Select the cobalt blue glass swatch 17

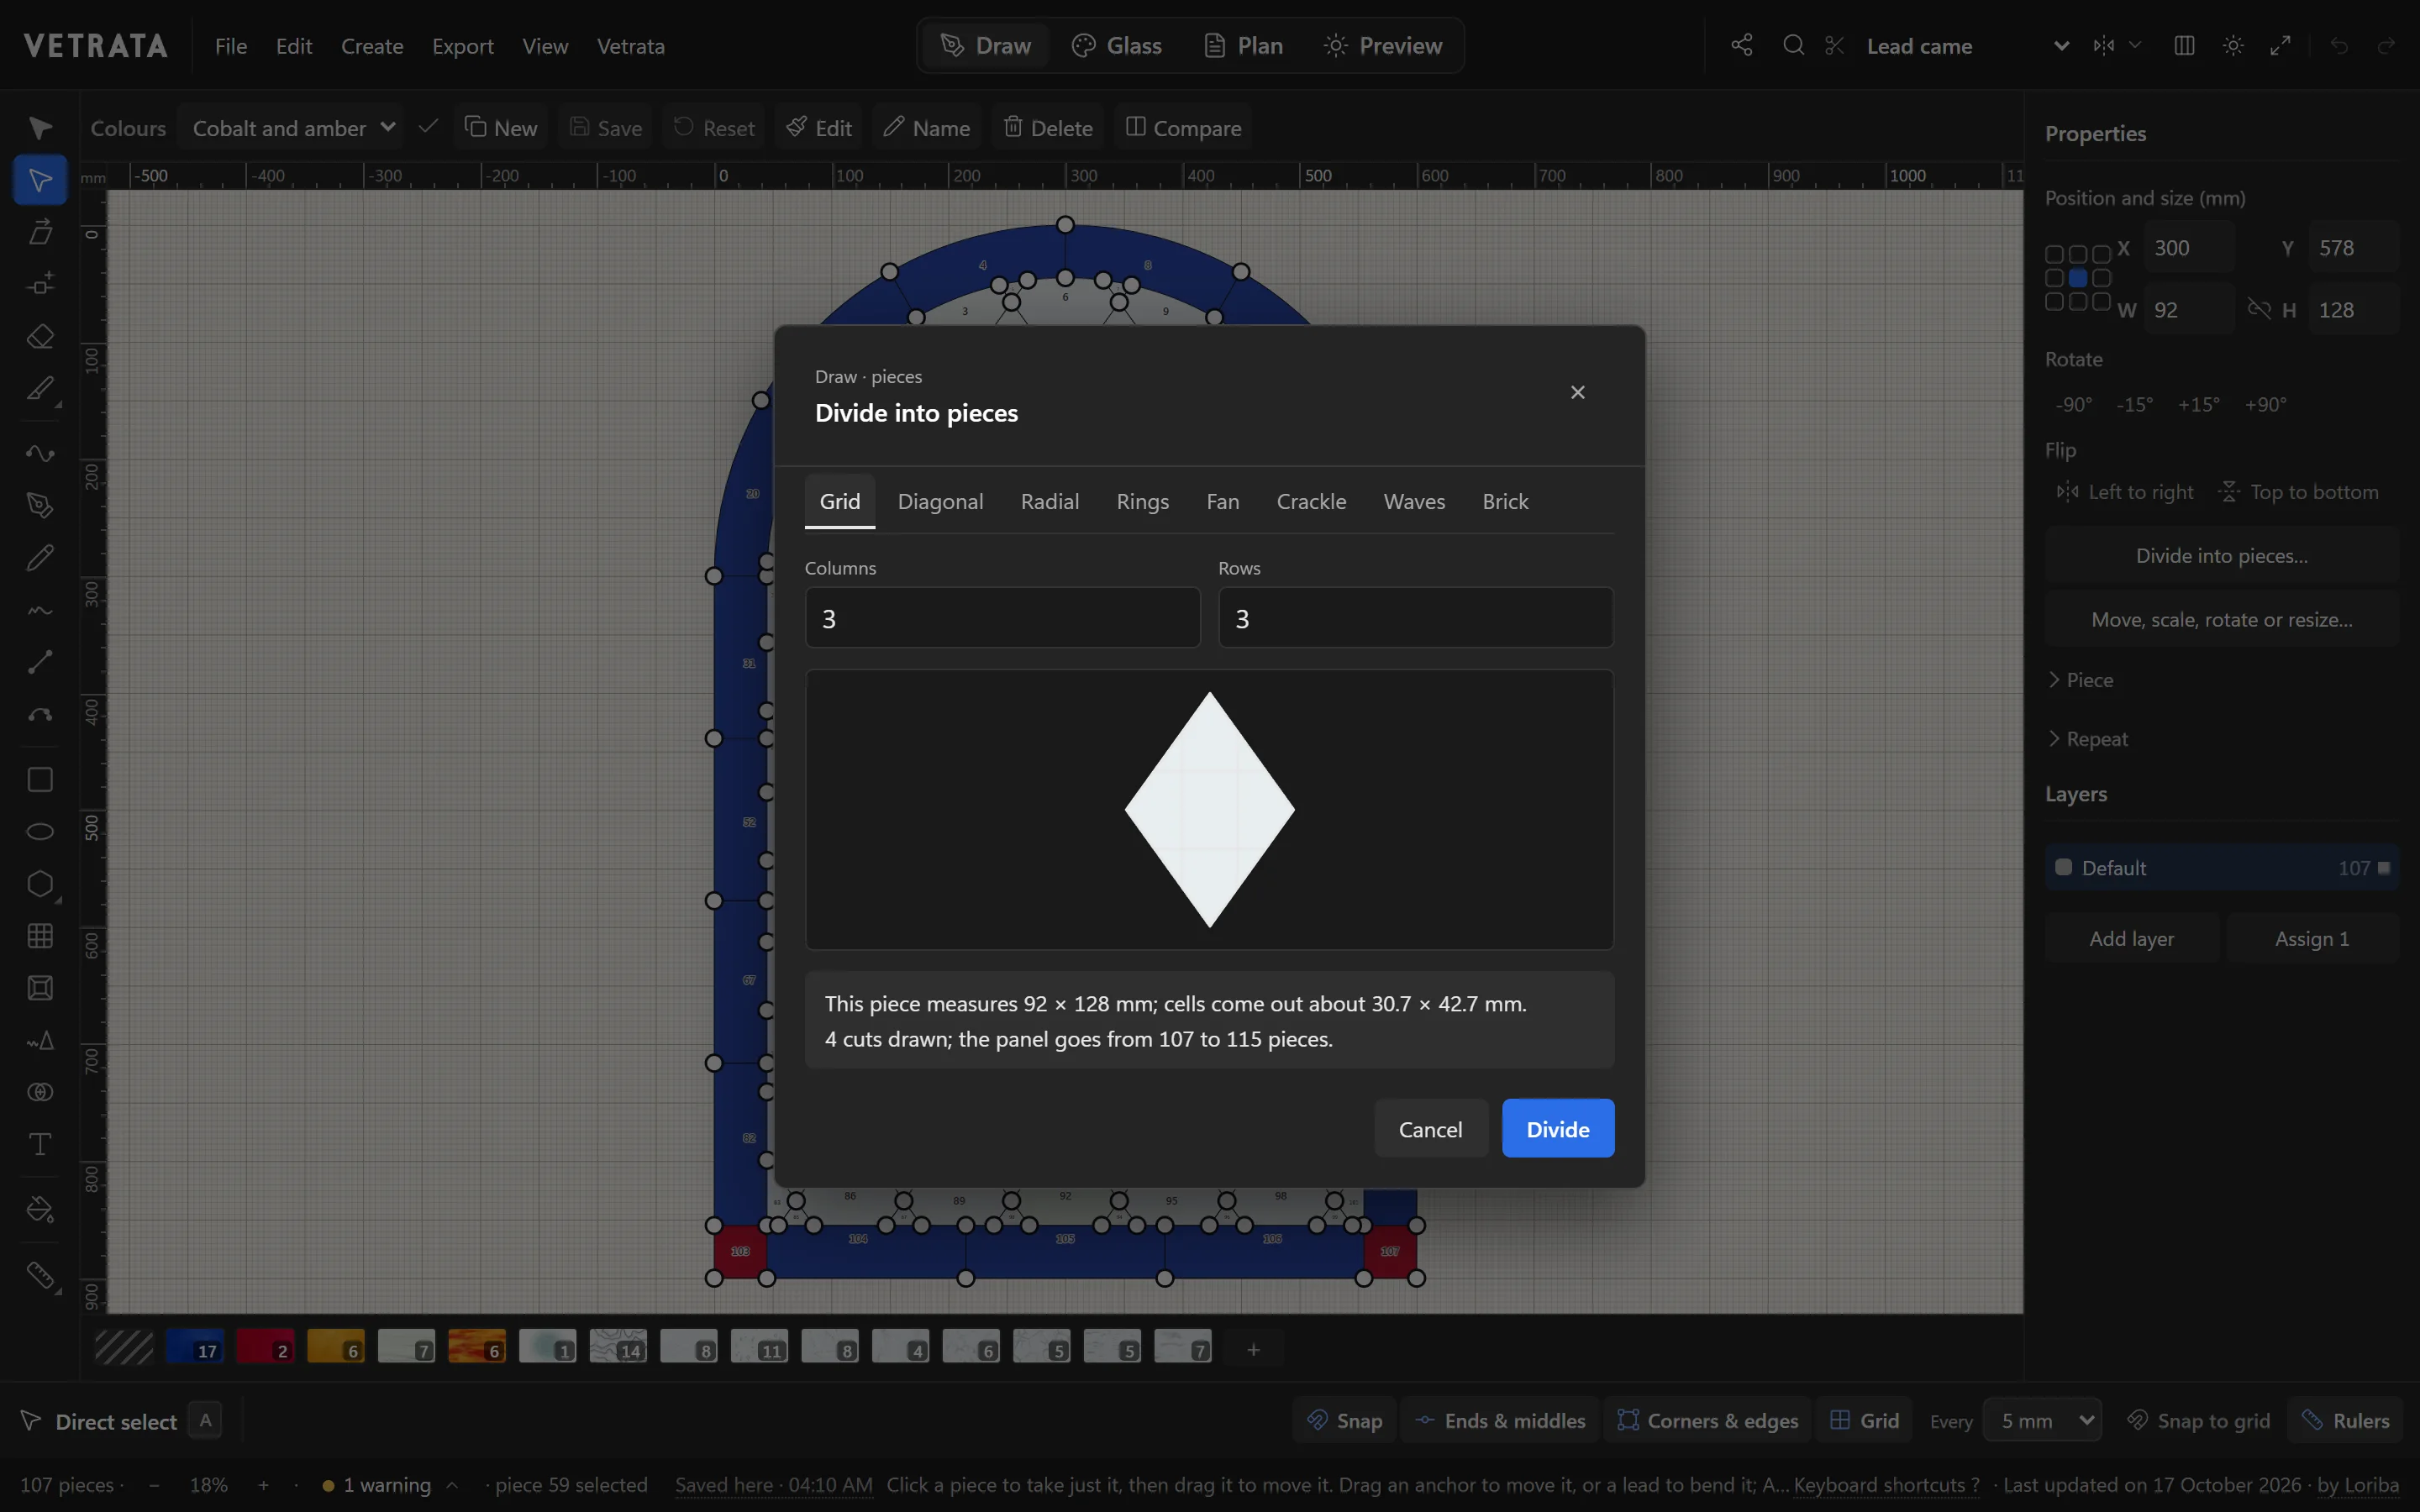pos(195,1347)
